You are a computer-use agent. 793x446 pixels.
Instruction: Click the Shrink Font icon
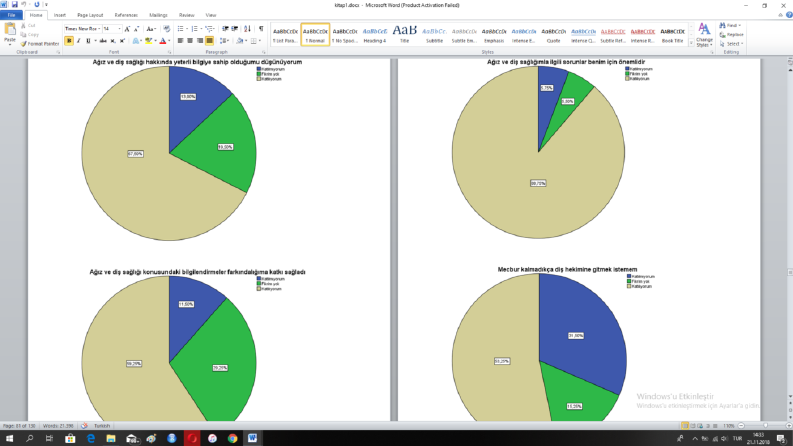pos(136,29)
